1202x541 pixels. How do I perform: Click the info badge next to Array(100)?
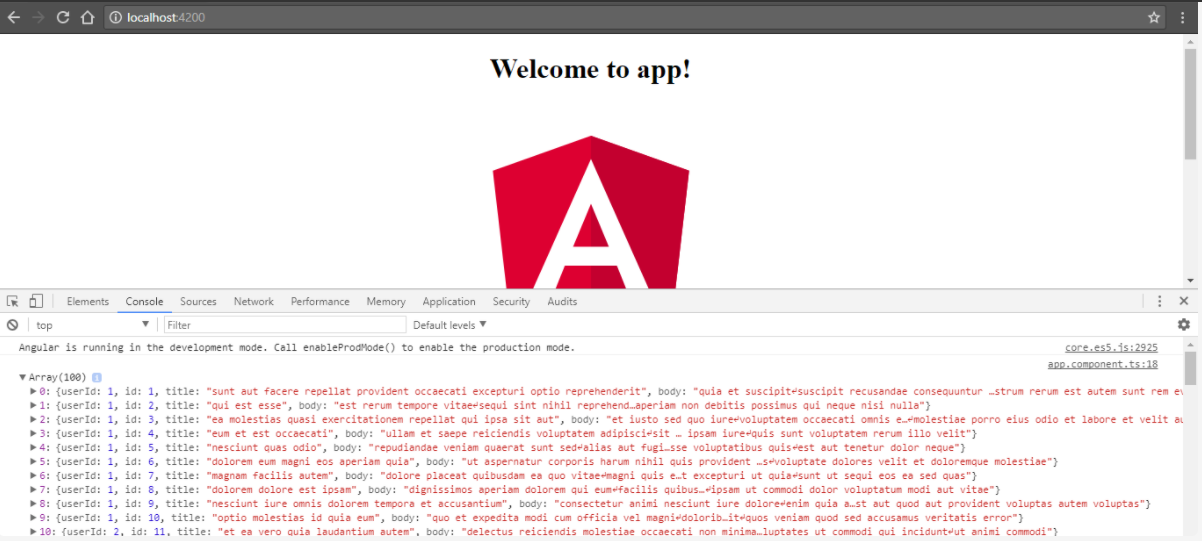[97, 377]
